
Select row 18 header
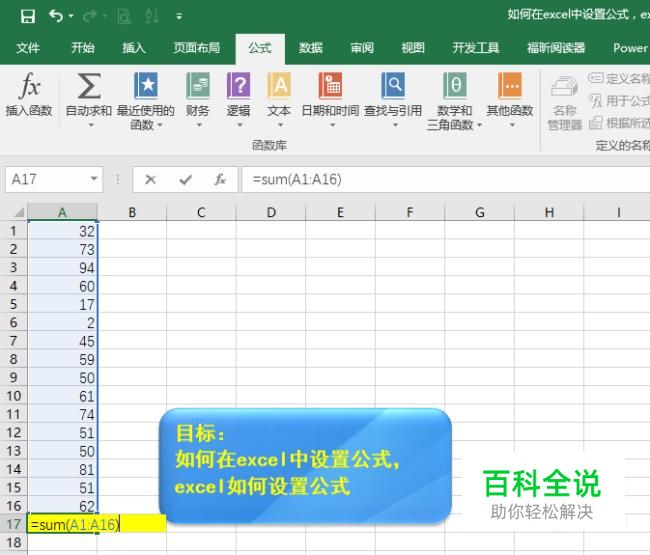(13, 542)
